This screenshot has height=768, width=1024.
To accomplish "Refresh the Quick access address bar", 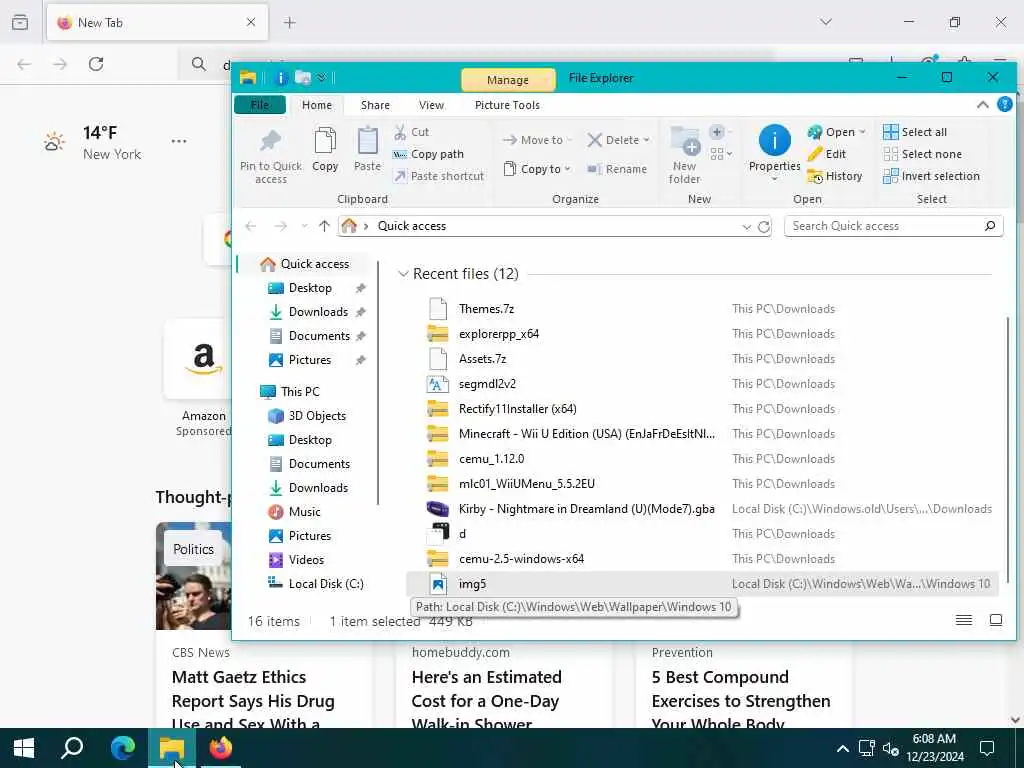I will coord(763,227).
